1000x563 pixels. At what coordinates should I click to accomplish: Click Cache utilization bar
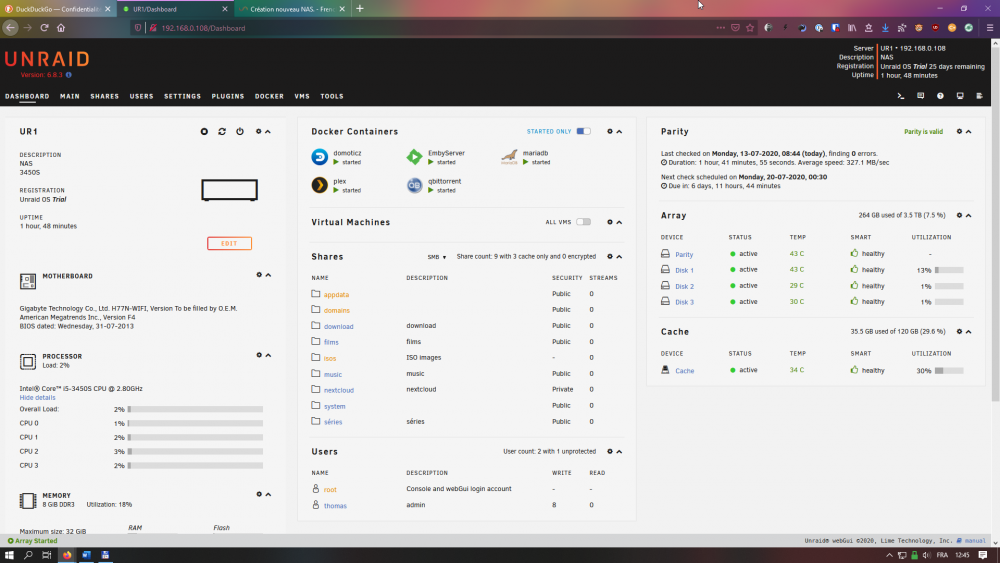949,370
